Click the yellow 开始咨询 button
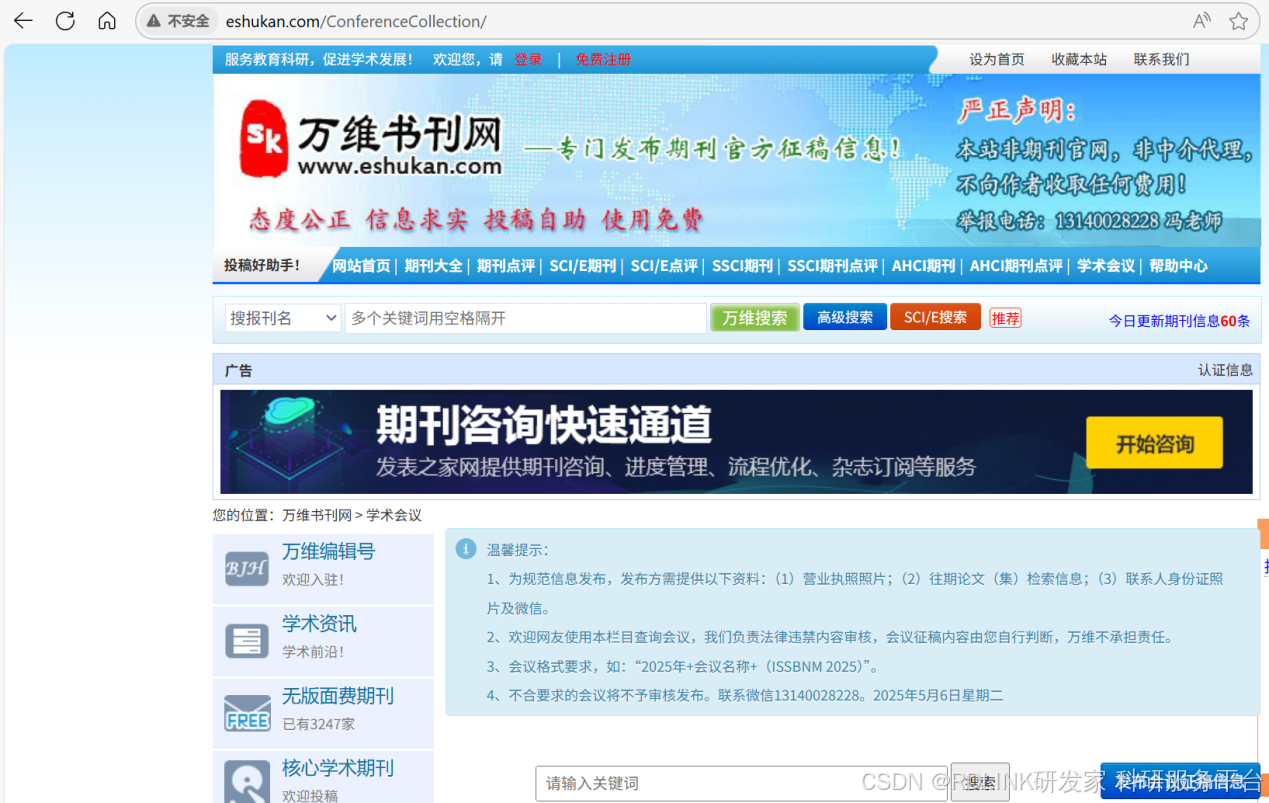The width and height of the screenshot is (1269, 803). coord(1155,443)
